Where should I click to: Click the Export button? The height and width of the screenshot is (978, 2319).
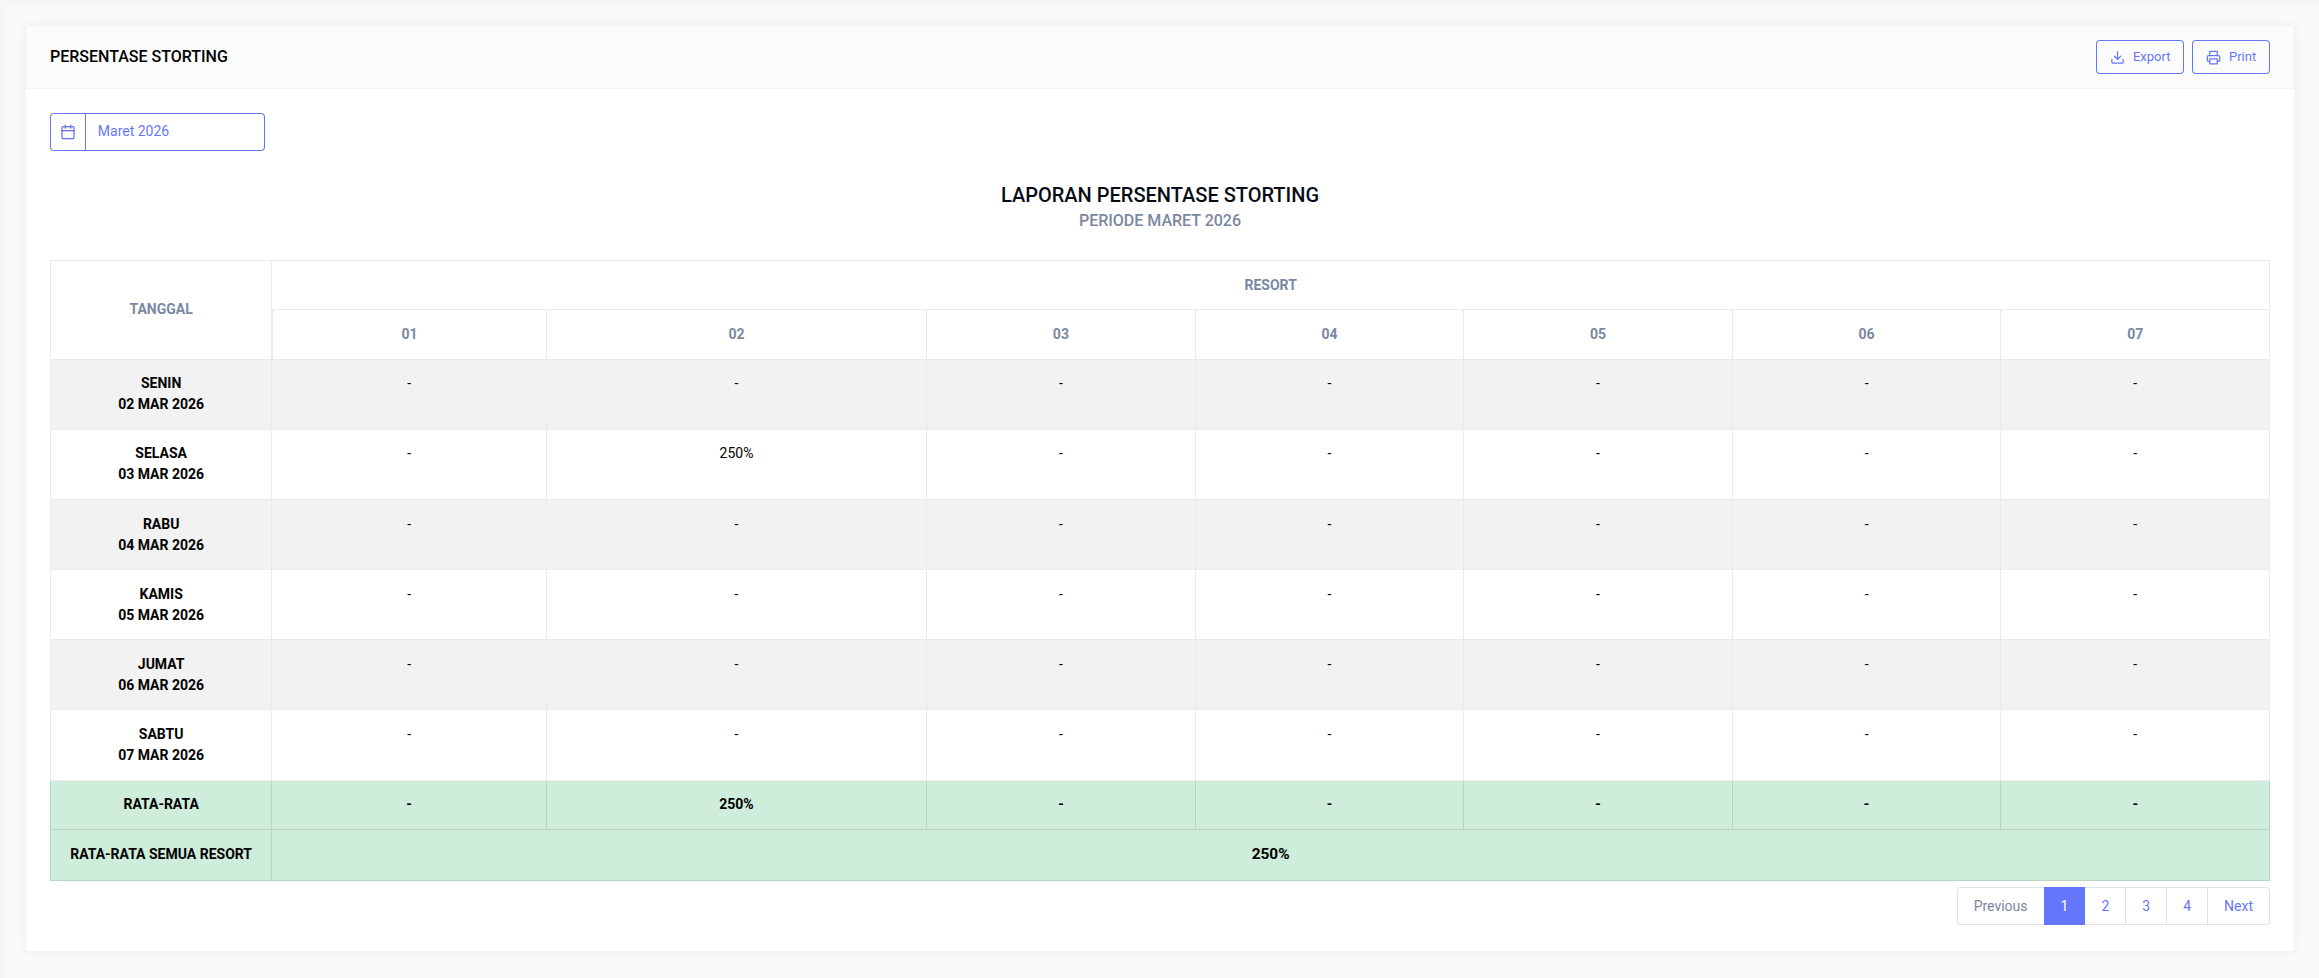[x=2140, y=57]
